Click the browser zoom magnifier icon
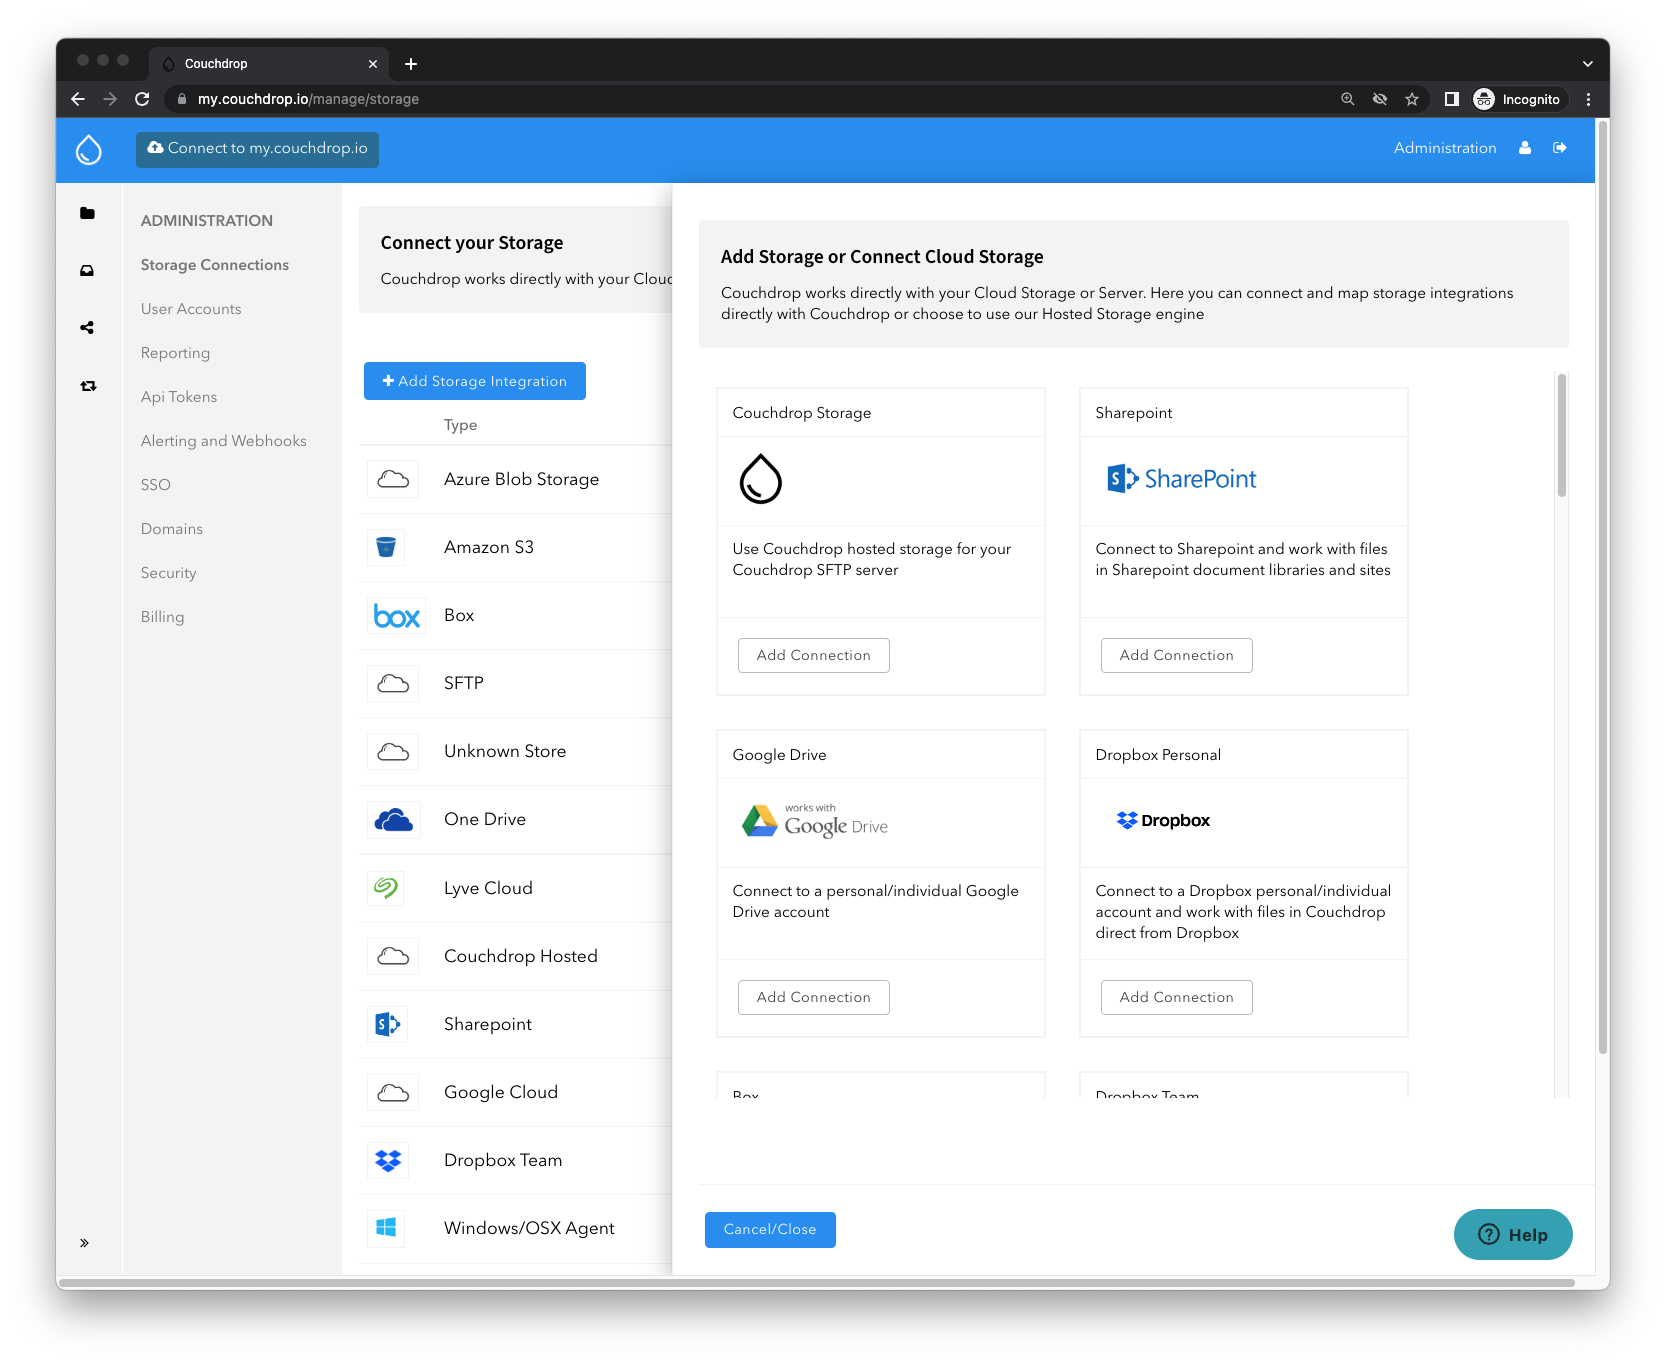1666x1364 pixels. [x=1348, y=99]
